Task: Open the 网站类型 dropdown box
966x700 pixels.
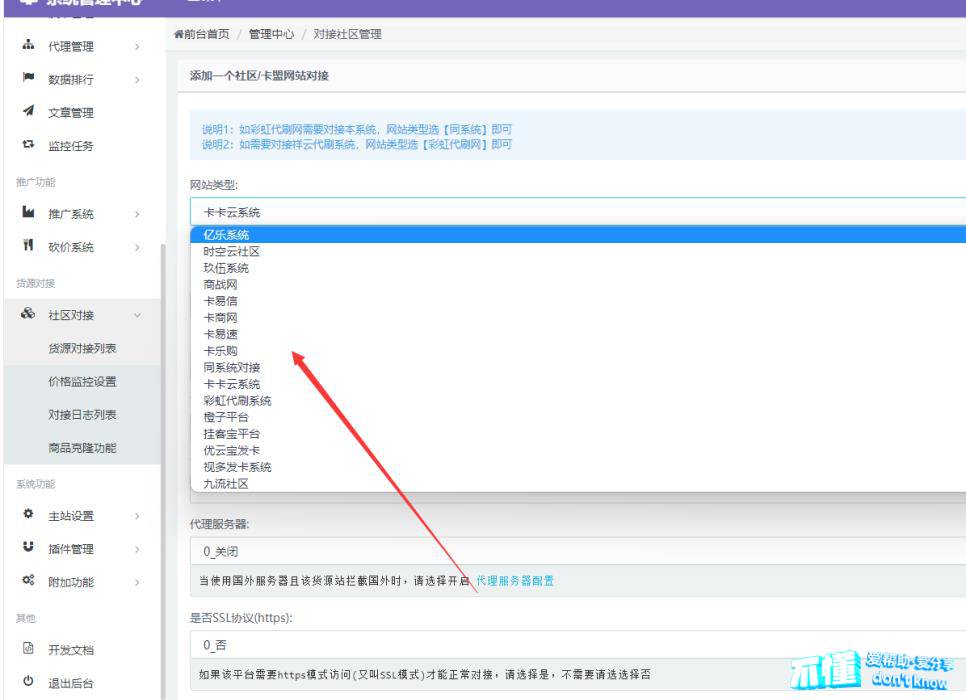Action: pos(578,212)
